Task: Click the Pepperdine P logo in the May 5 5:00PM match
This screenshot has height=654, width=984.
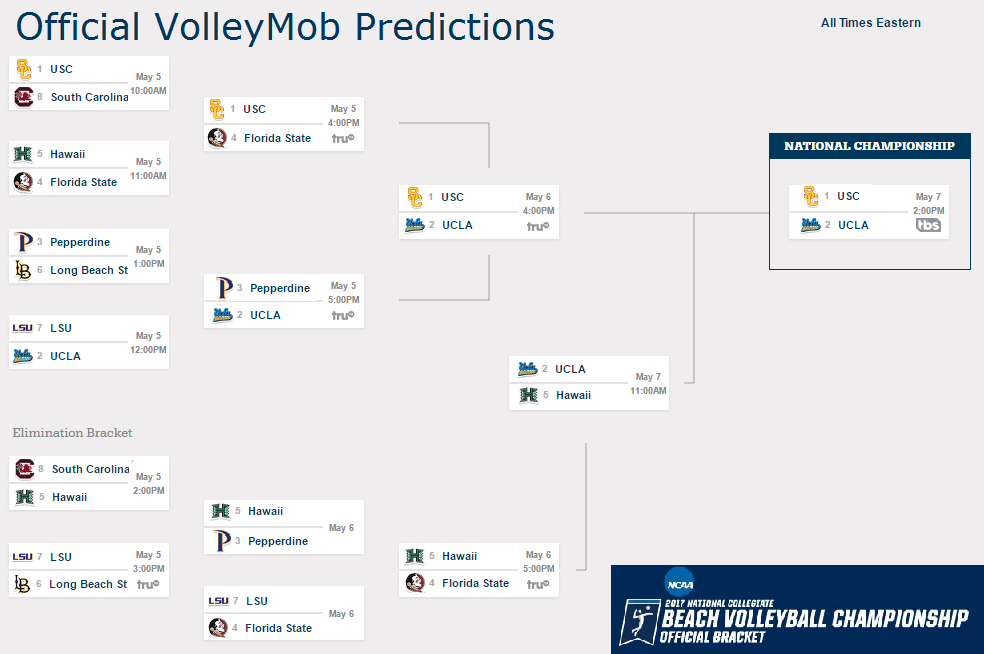Action: click(x=223, y=287)
